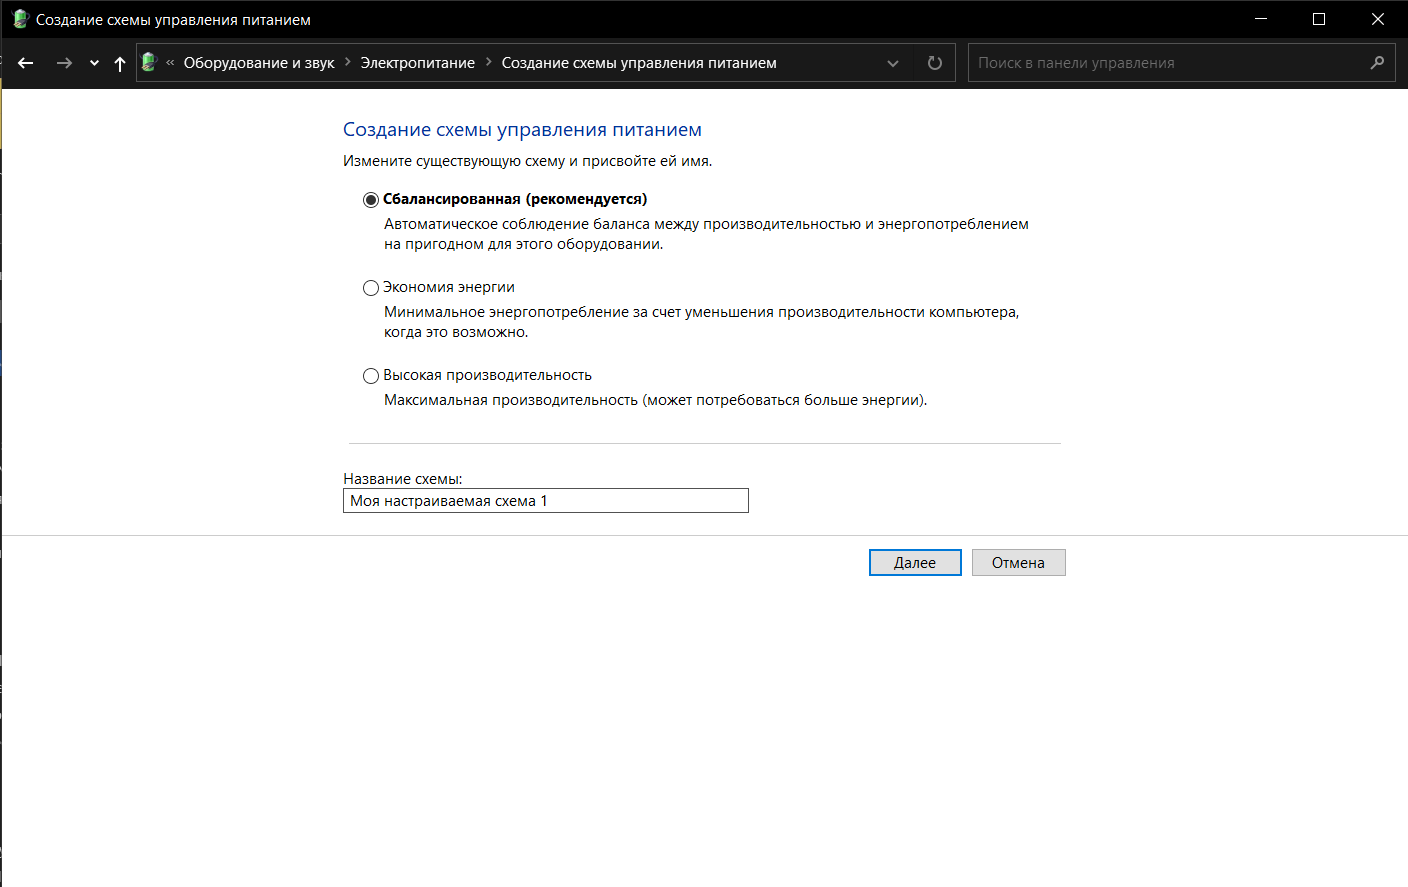Viewport: 1408px width, 887px height.
Task: Click text 'Измените существующую схему и присвойте ей имя.'
Action: coord(528,161)
